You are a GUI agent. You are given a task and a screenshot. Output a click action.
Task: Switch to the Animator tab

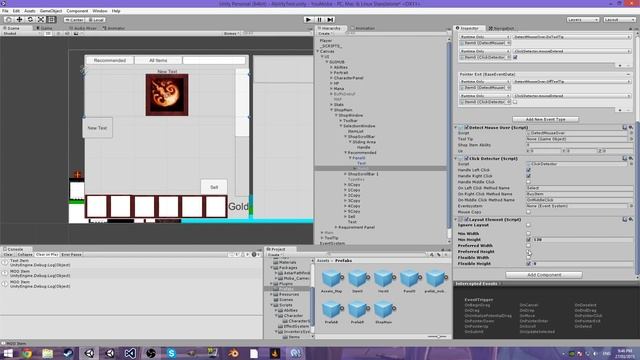pos(114,28)
